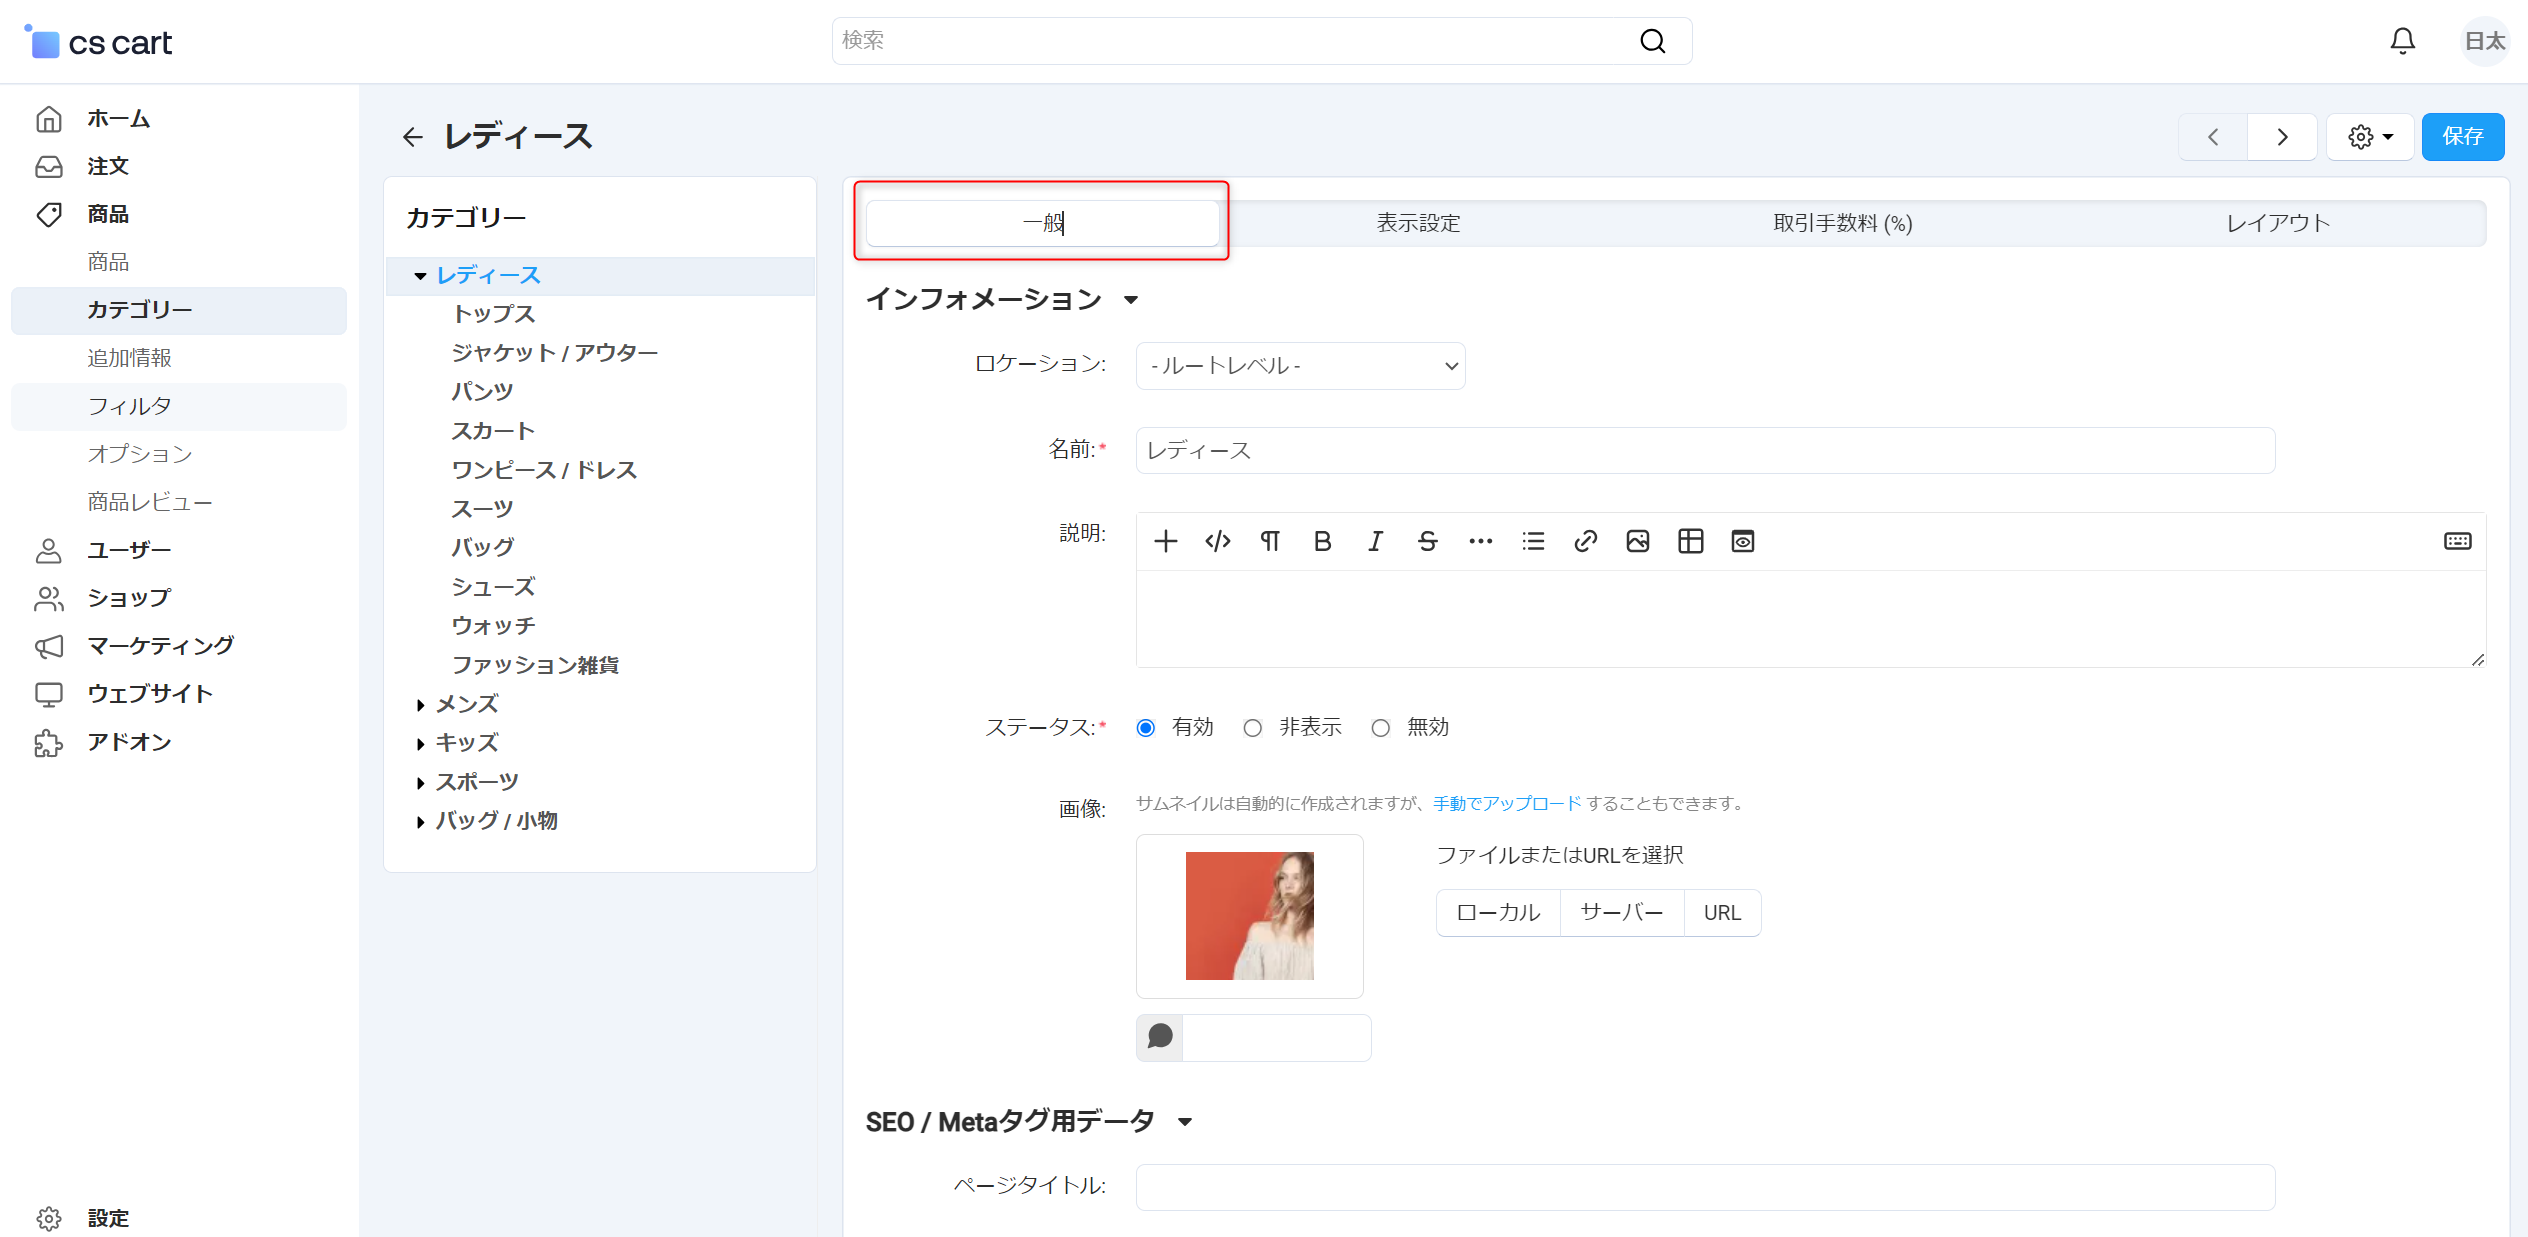The width and height of the screenshot is (2528, 1237).
Task: Toggle strikethrough in description editor
Action: click(x=1427, y=541)
